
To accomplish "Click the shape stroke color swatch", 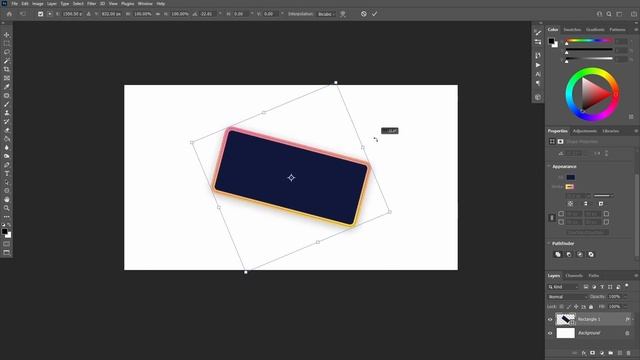I will 569,187.
